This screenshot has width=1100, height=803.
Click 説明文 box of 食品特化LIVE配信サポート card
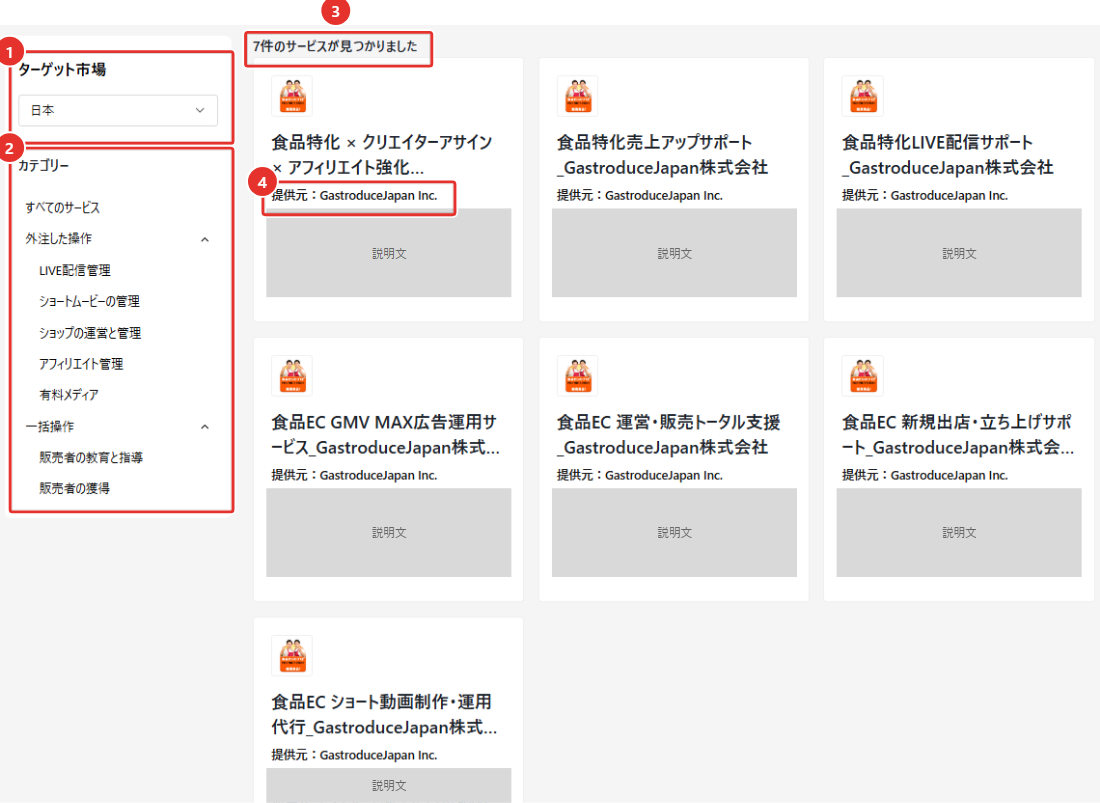point(959,253)
